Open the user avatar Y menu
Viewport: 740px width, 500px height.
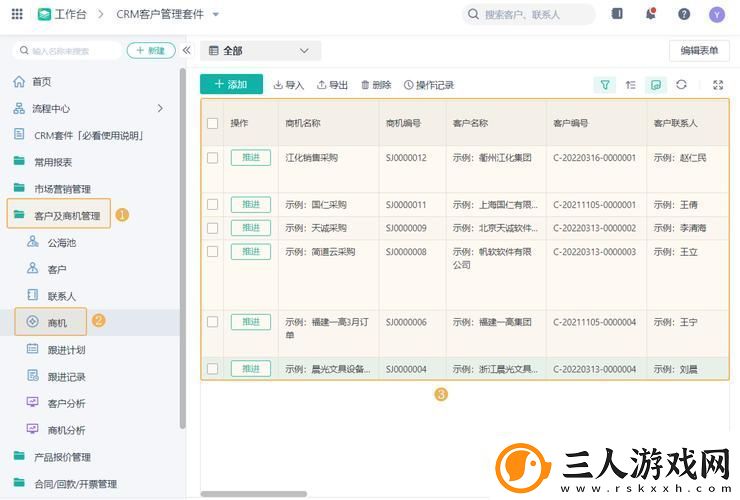(717, 15)
